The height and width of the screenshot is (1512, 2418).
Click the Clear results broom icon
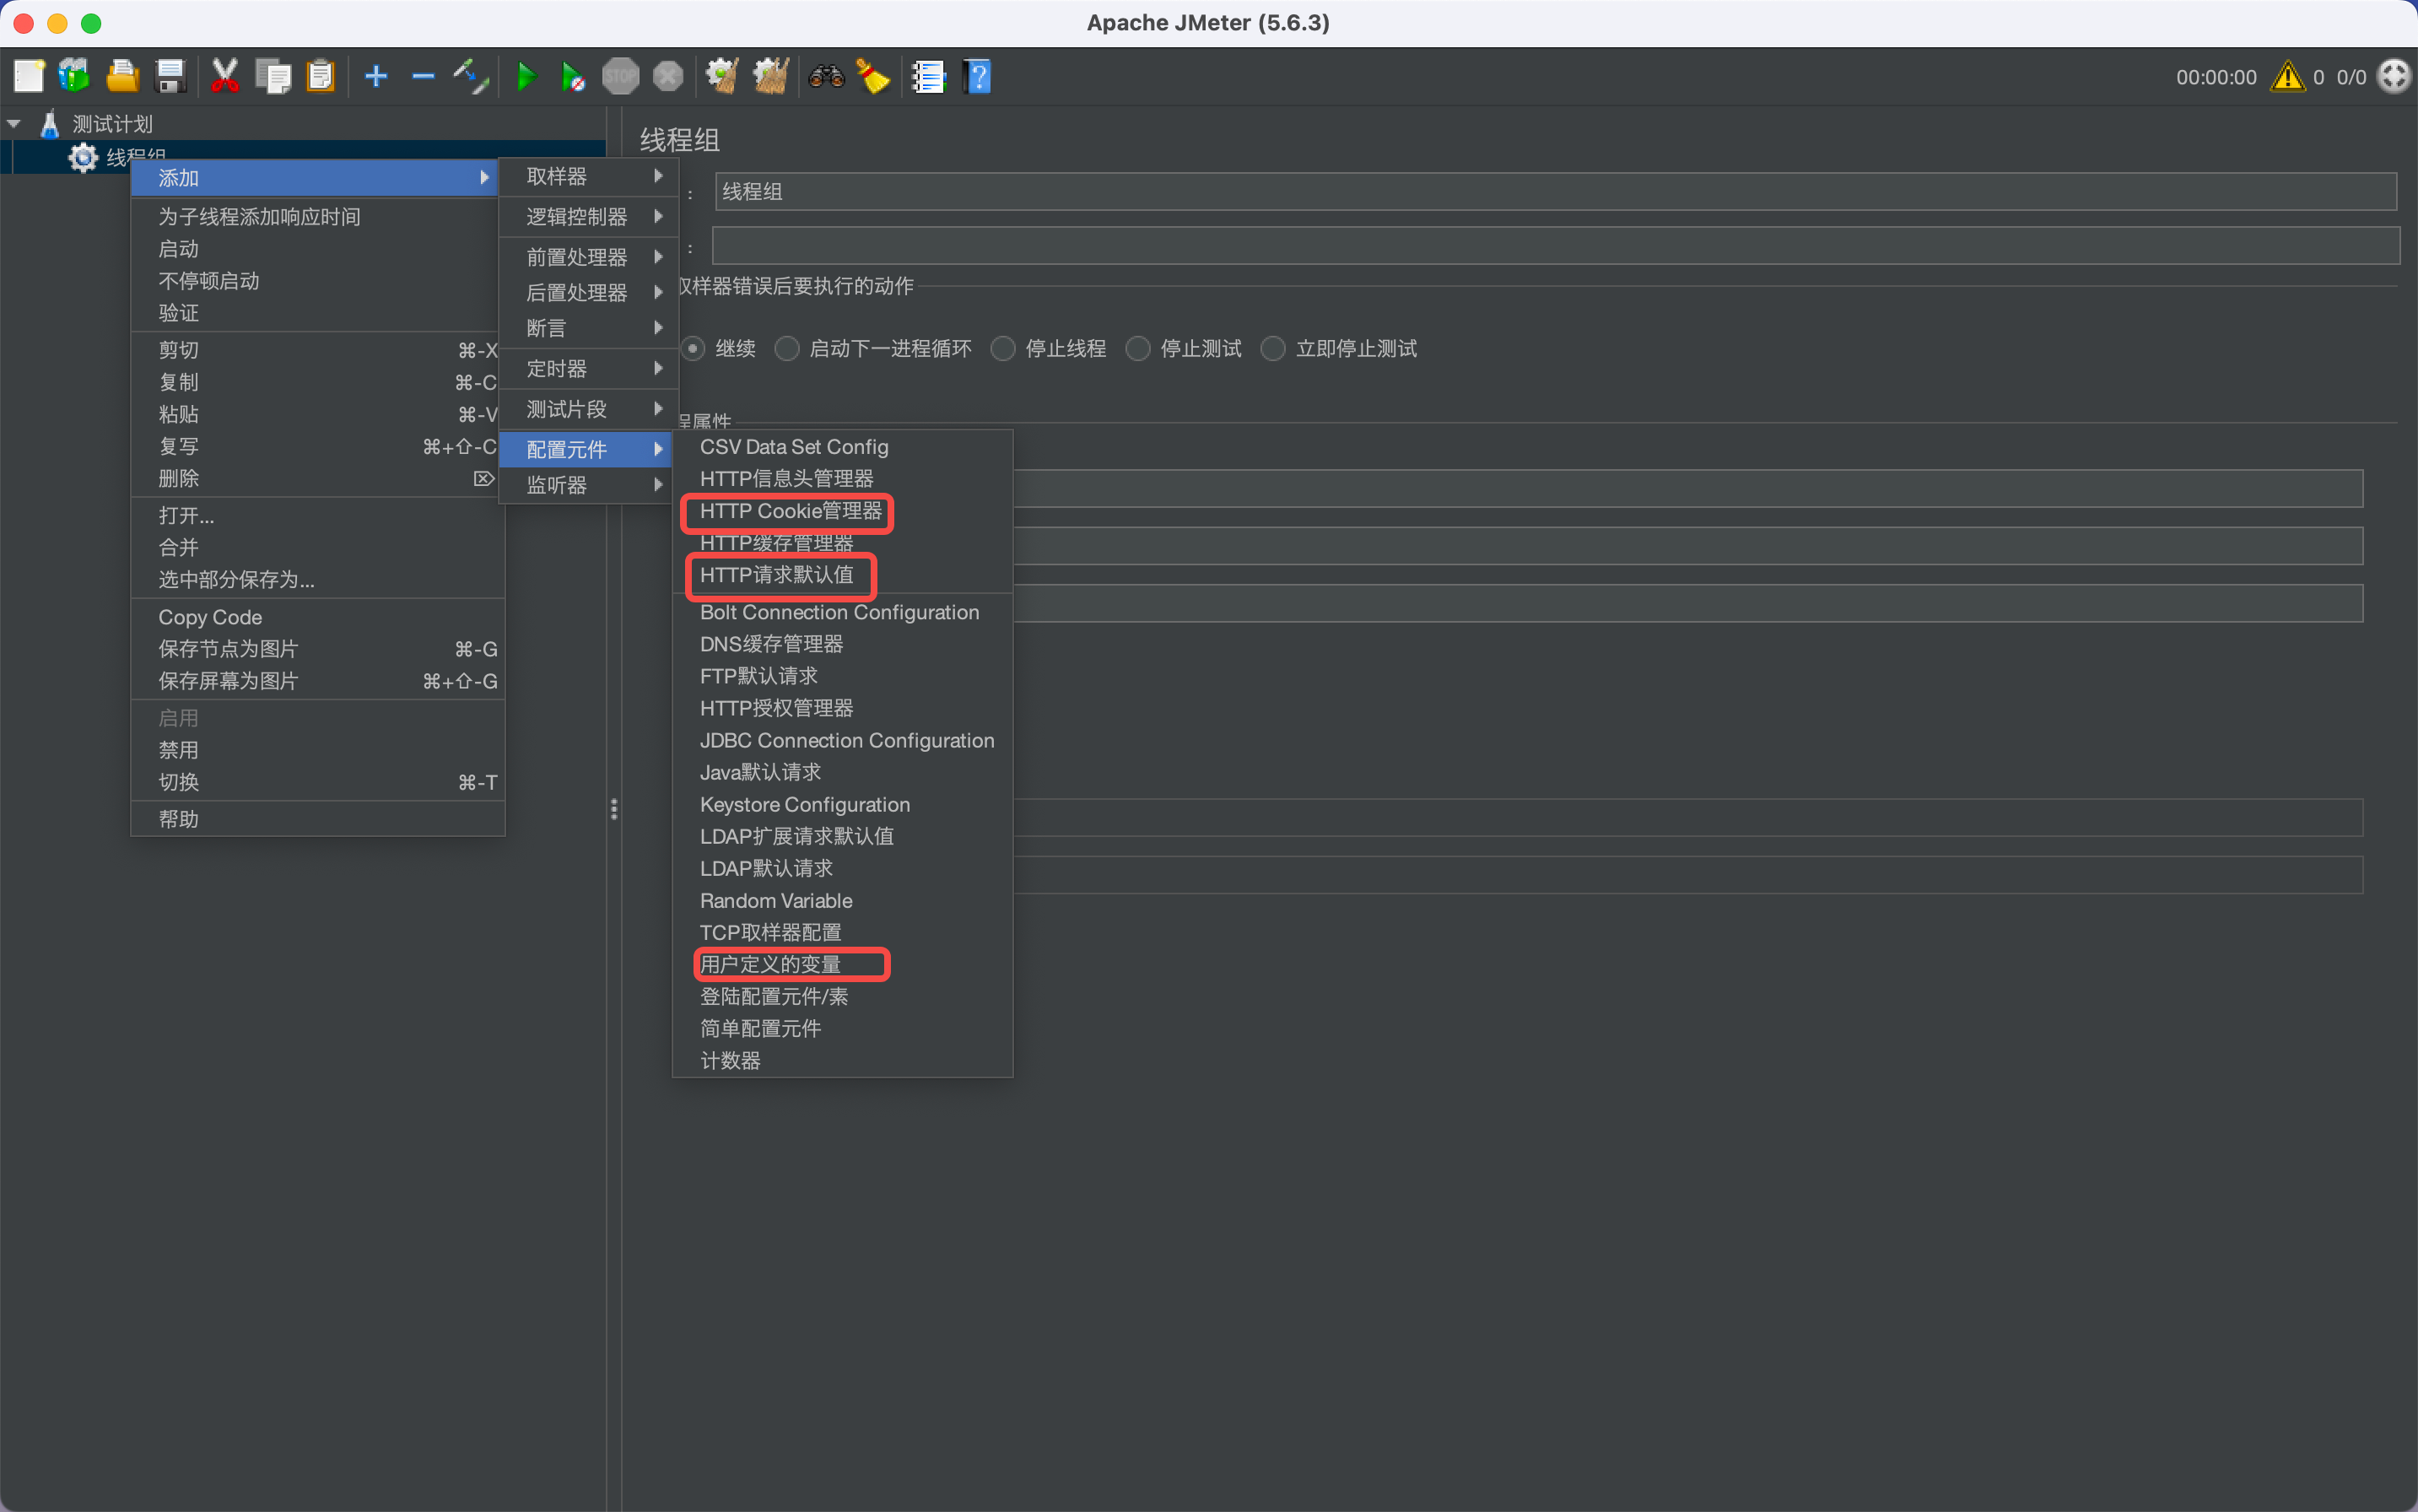click(722, 76)
